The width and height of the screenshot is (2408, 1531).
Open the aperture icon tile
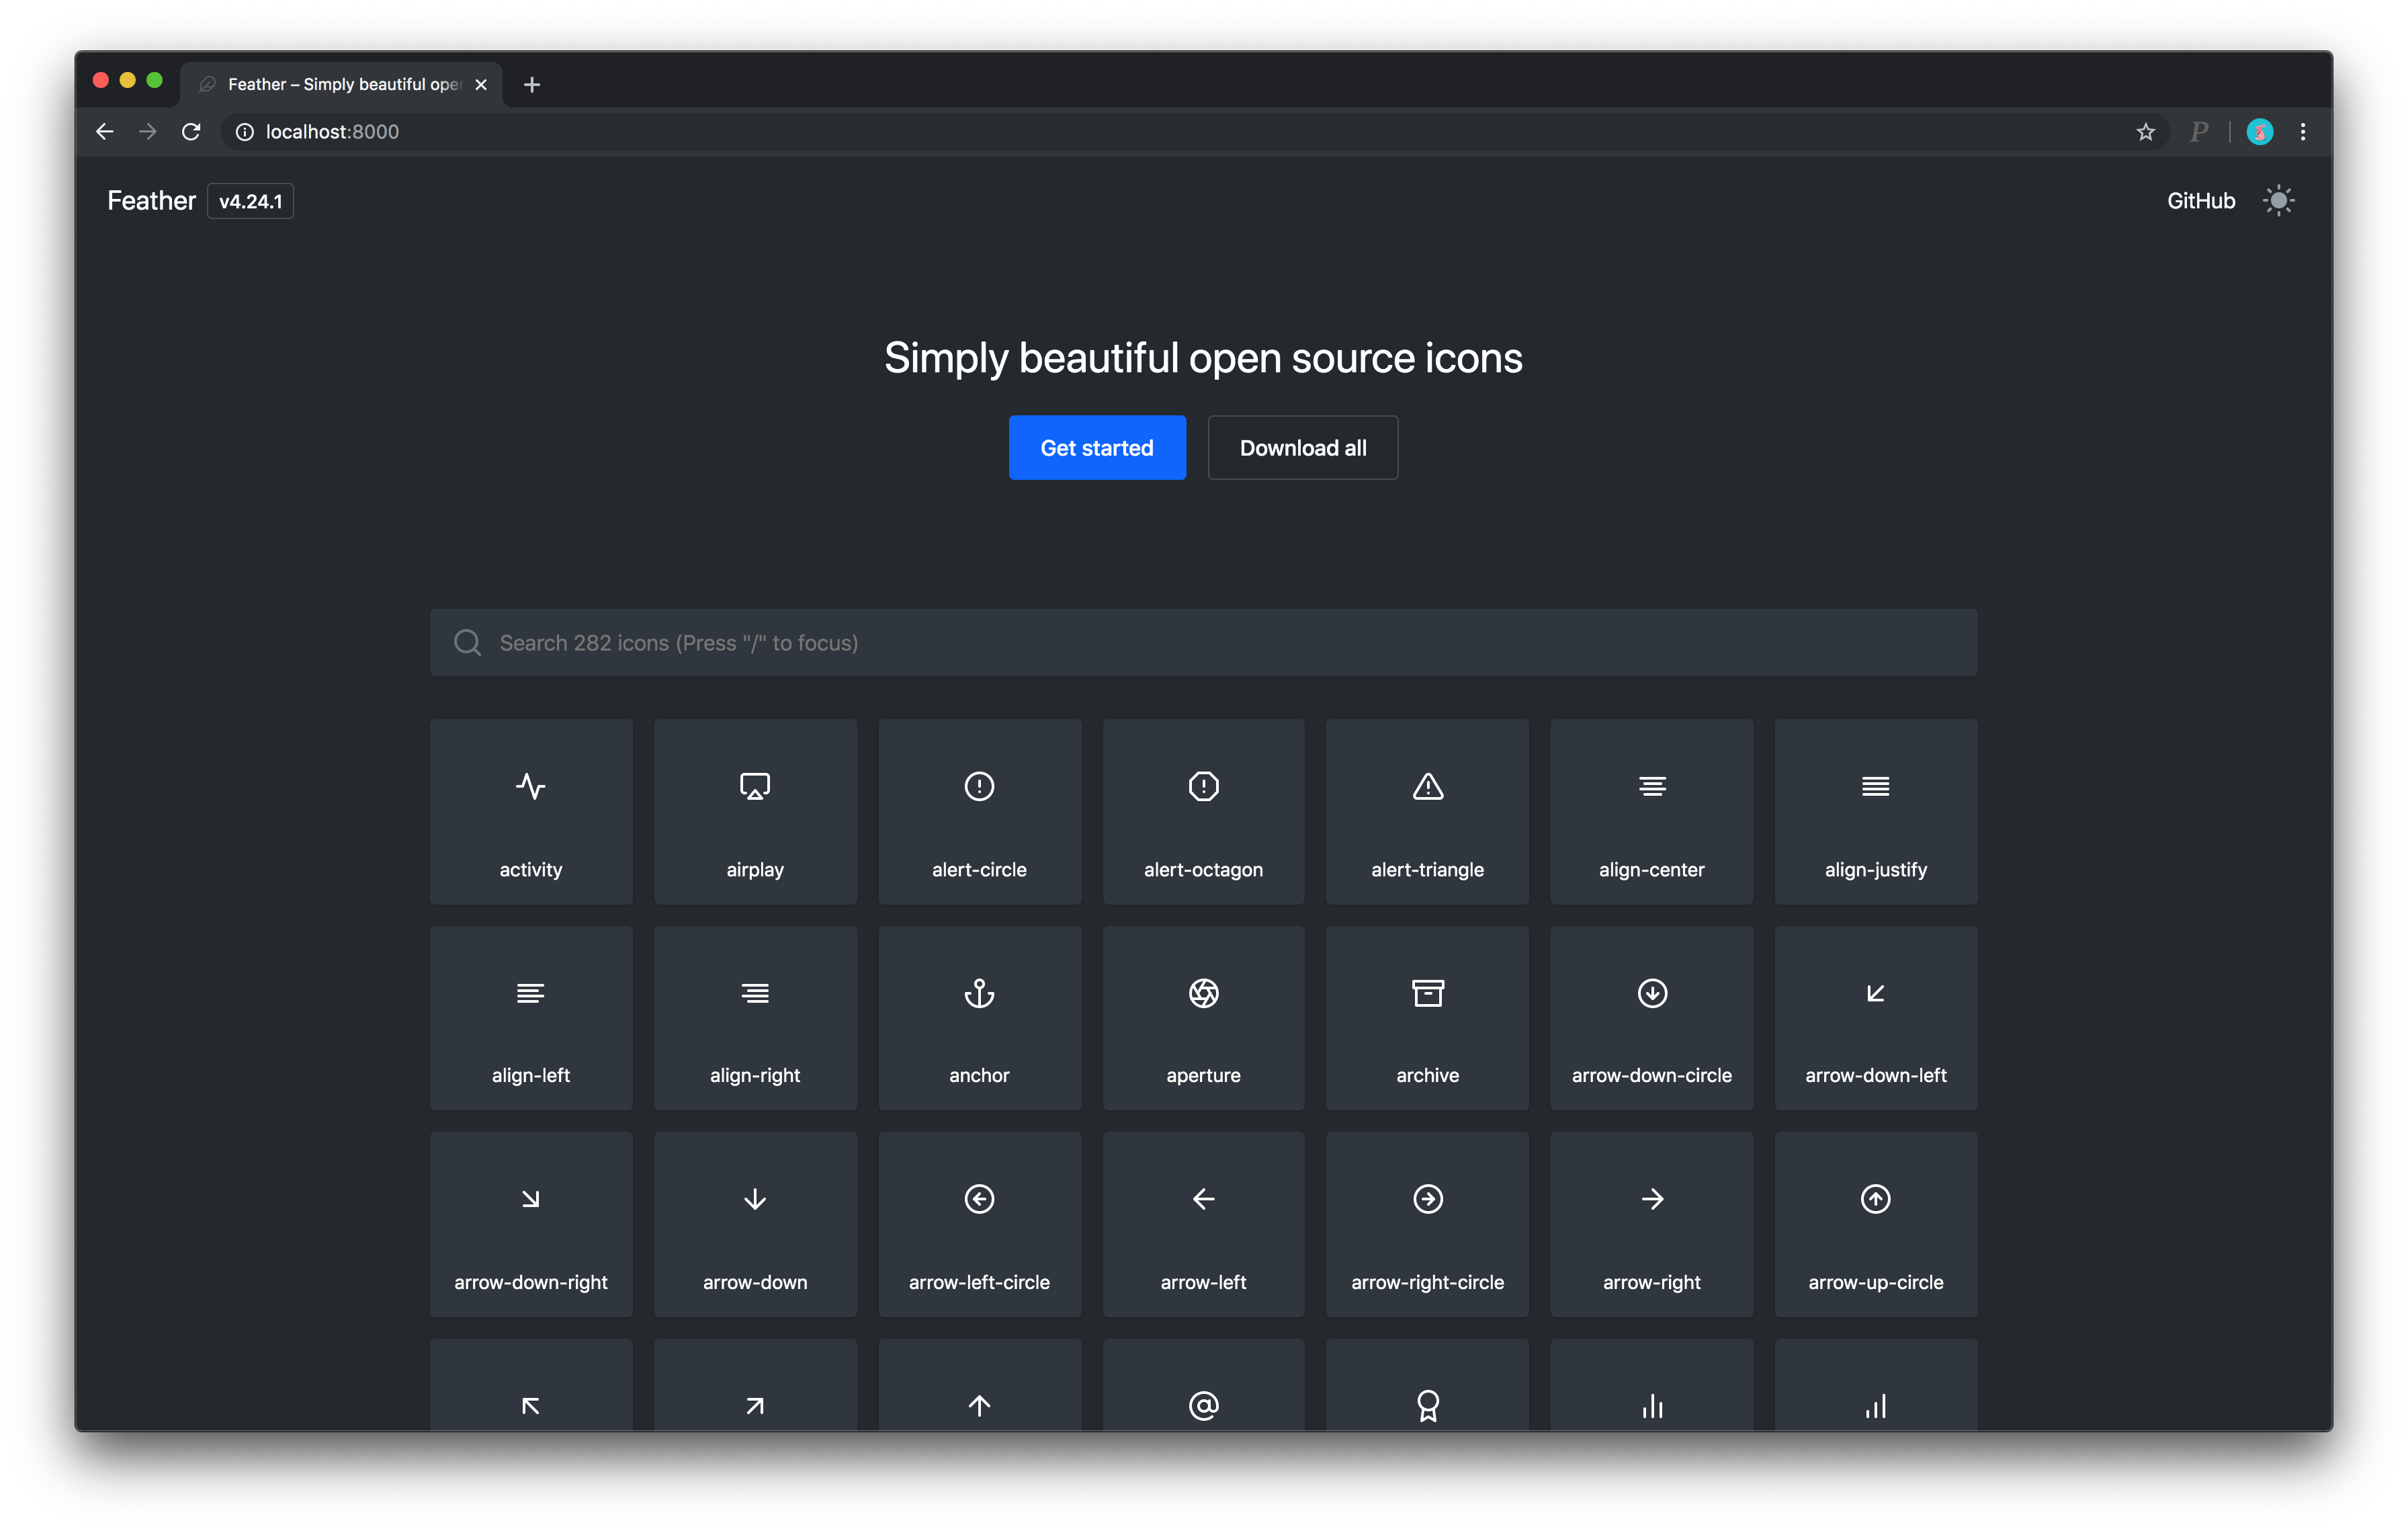[1203, 1018]
